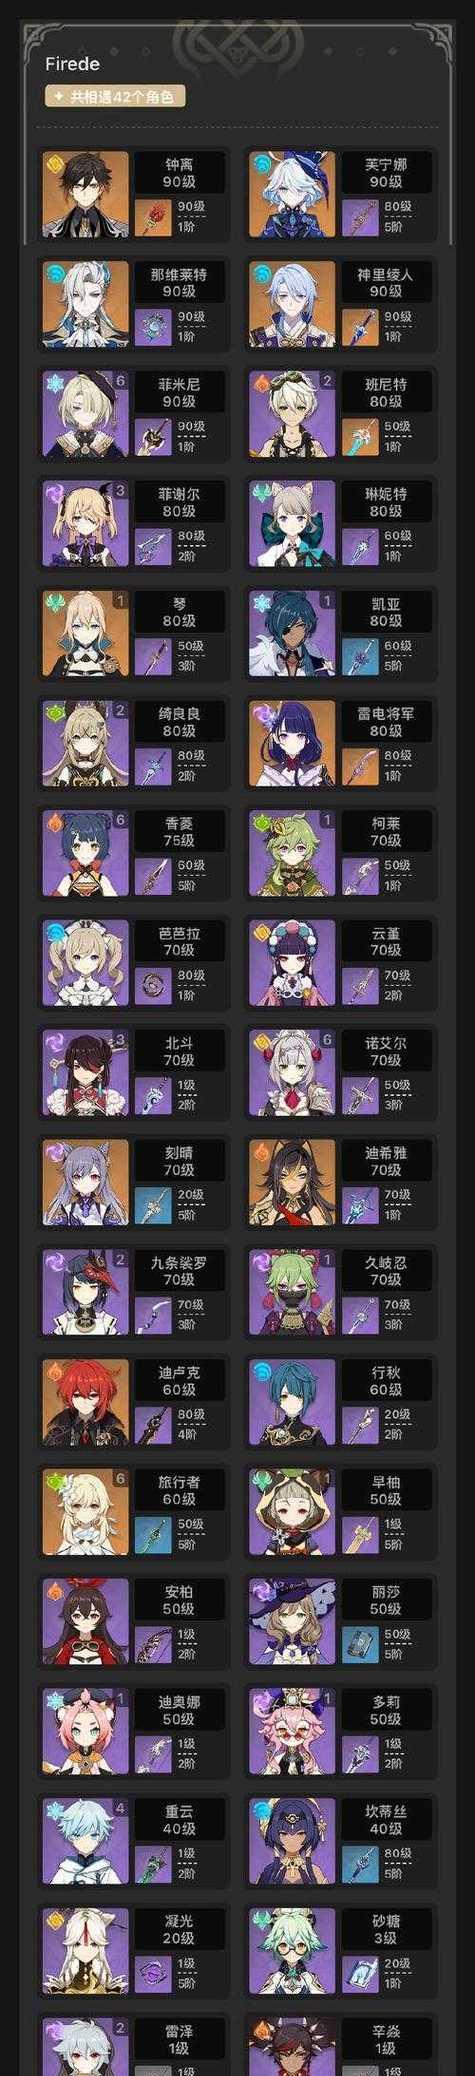Screen dimensions: 475x2076
Task: Click the Firede player name
Action: [x=72, y=64]
